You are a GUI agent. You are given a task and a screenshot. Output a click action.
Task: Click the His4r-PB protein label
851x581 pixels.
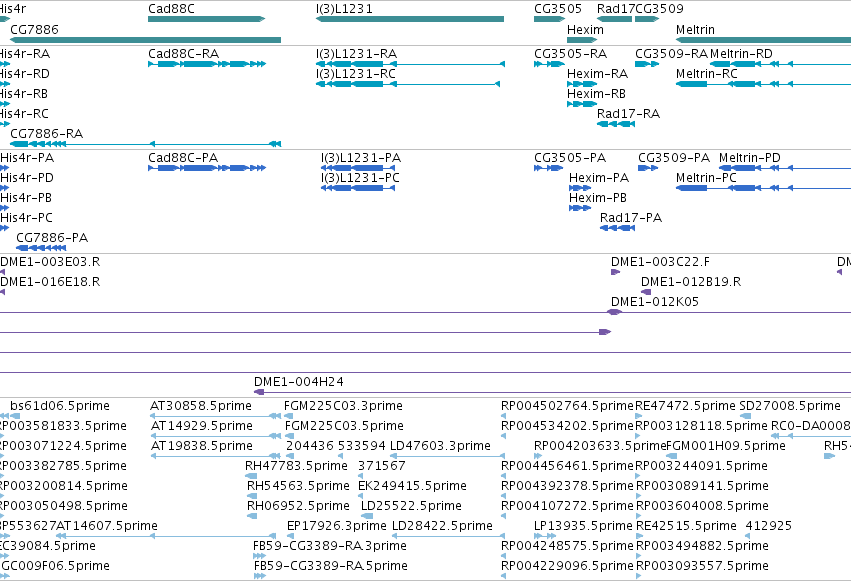(26, 198)
